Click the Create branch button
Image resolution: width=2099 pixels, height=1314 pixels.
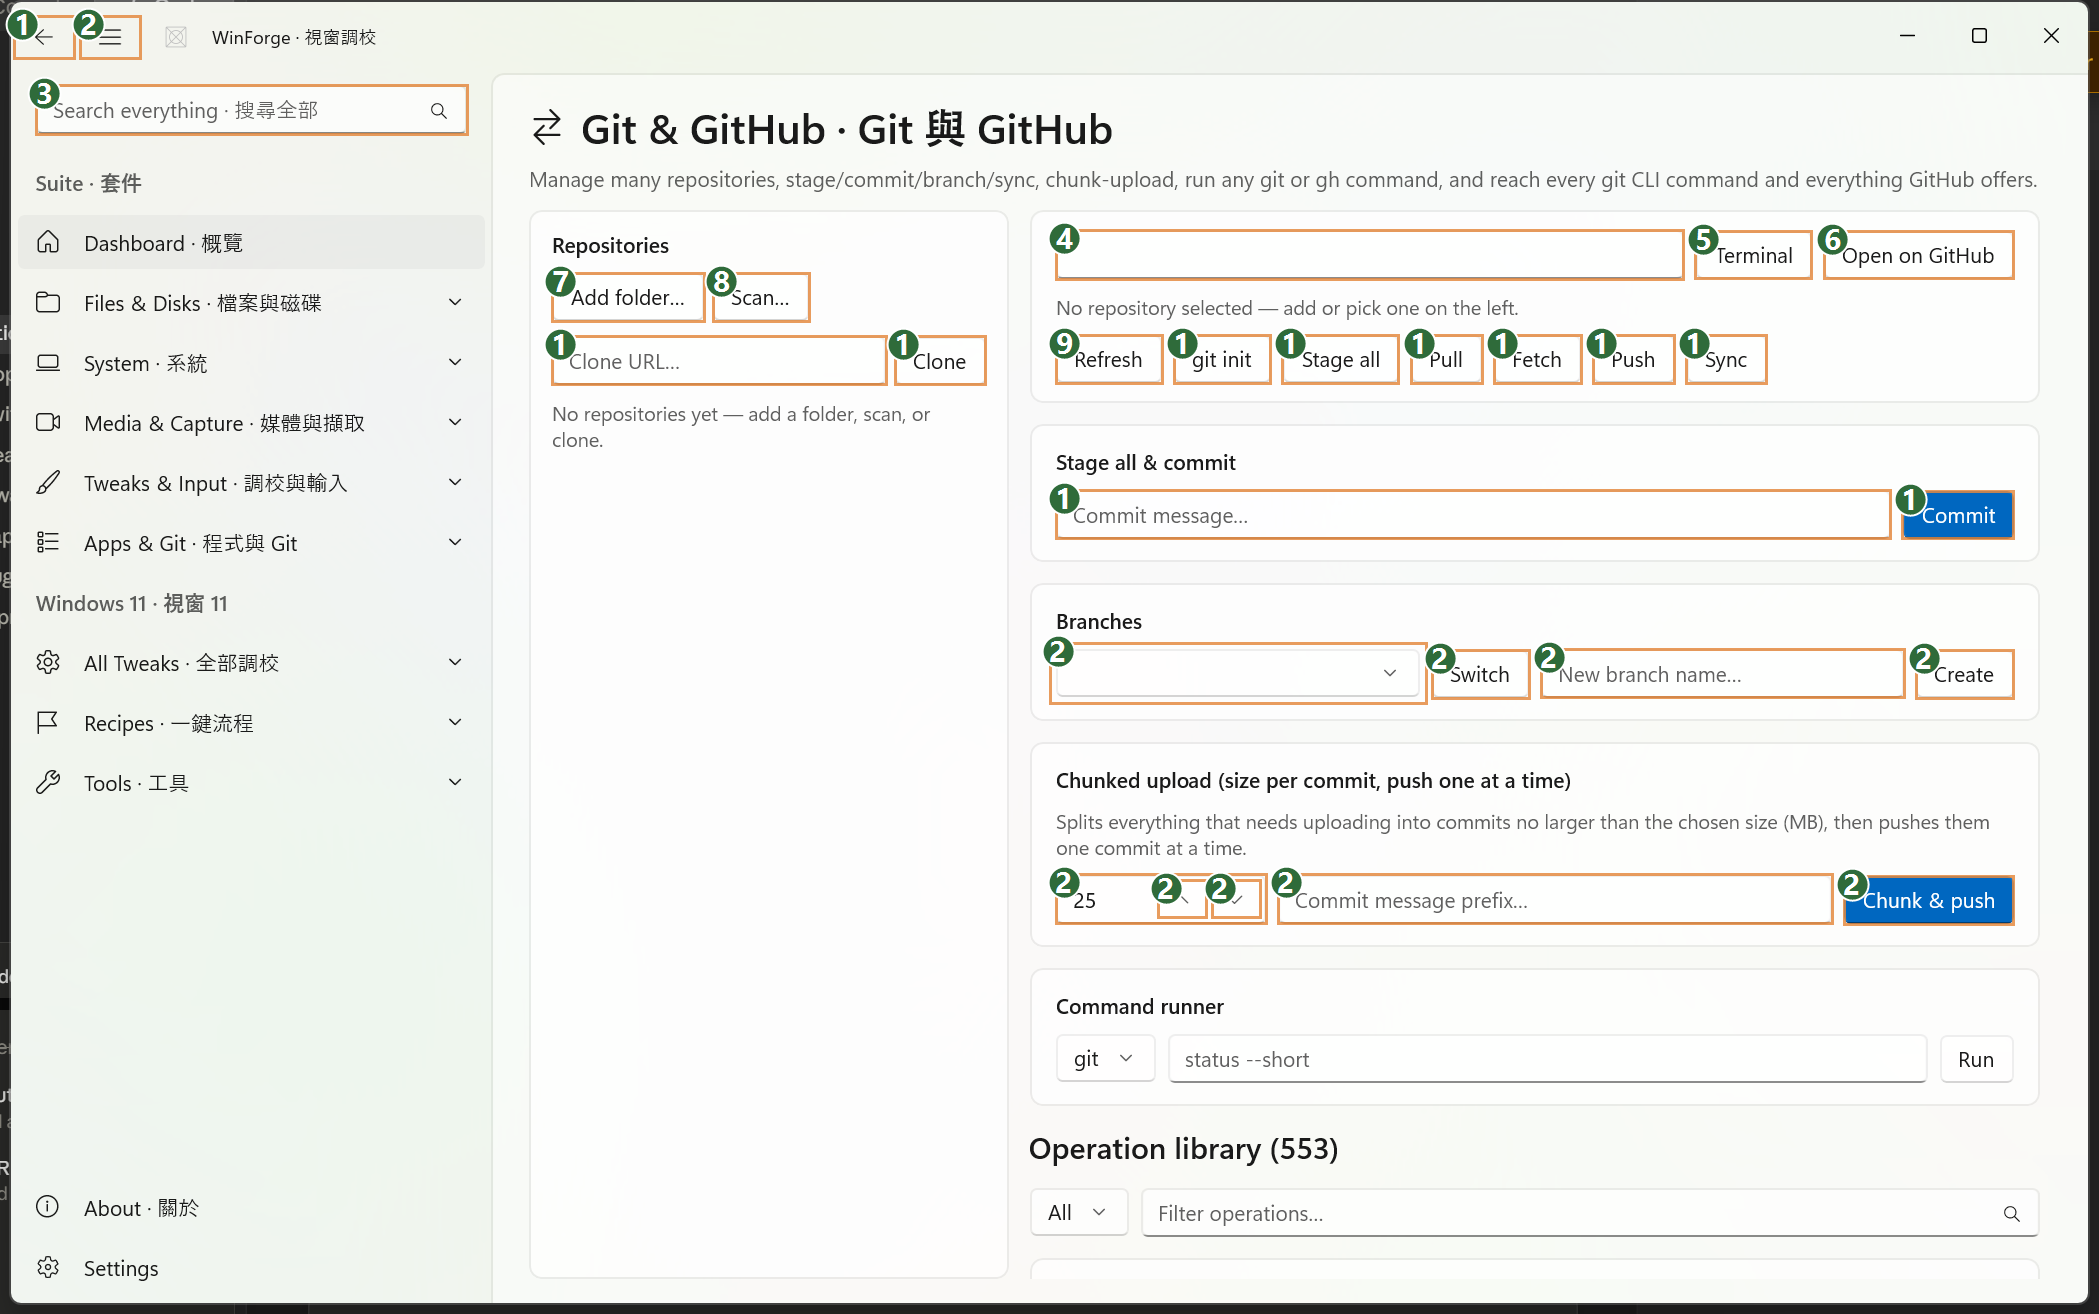click(x=1964, y=674)
